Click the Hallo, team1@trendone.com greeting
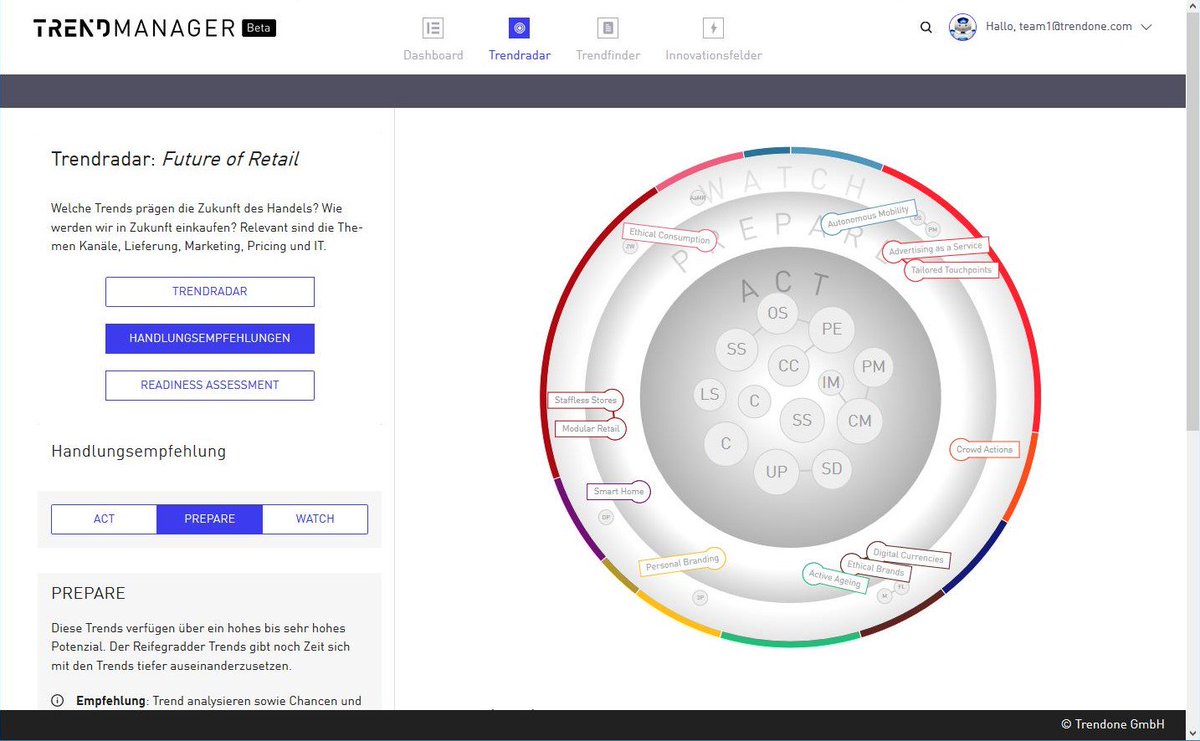This screenshot has height=741, width=1200. (x=1059, y=27)
